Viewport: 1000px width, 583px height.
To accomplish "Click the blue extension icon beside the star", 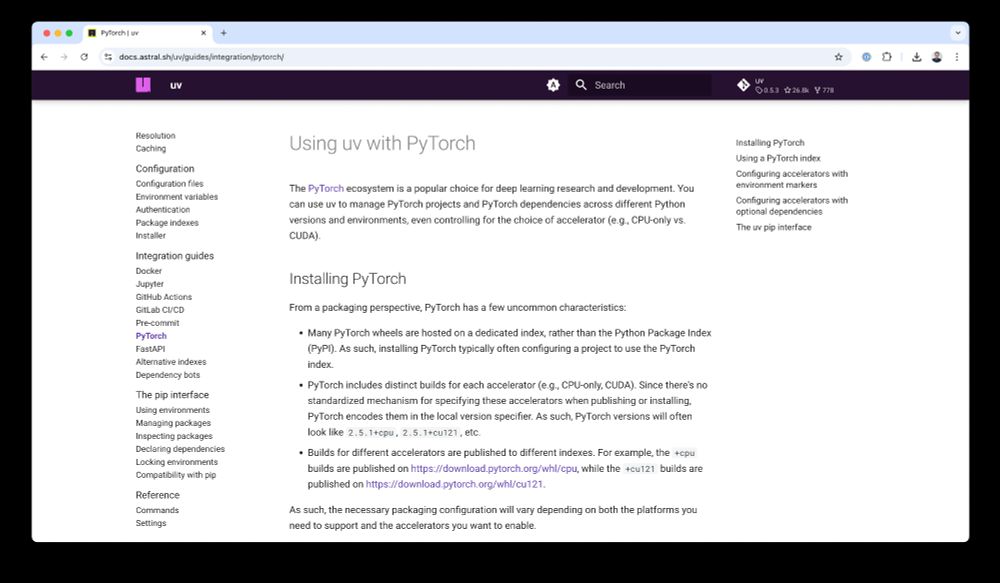I will [866, 57].
